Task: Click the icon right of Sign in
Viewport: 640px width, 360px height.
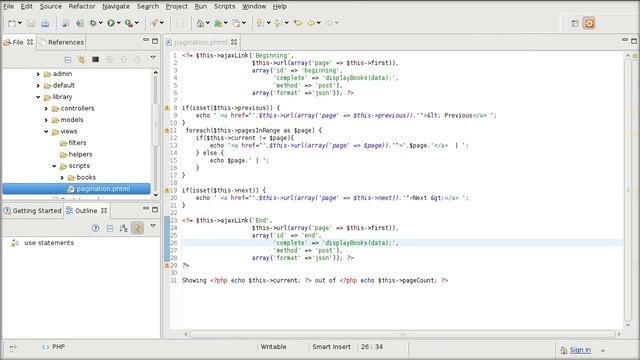Action: 602,350
